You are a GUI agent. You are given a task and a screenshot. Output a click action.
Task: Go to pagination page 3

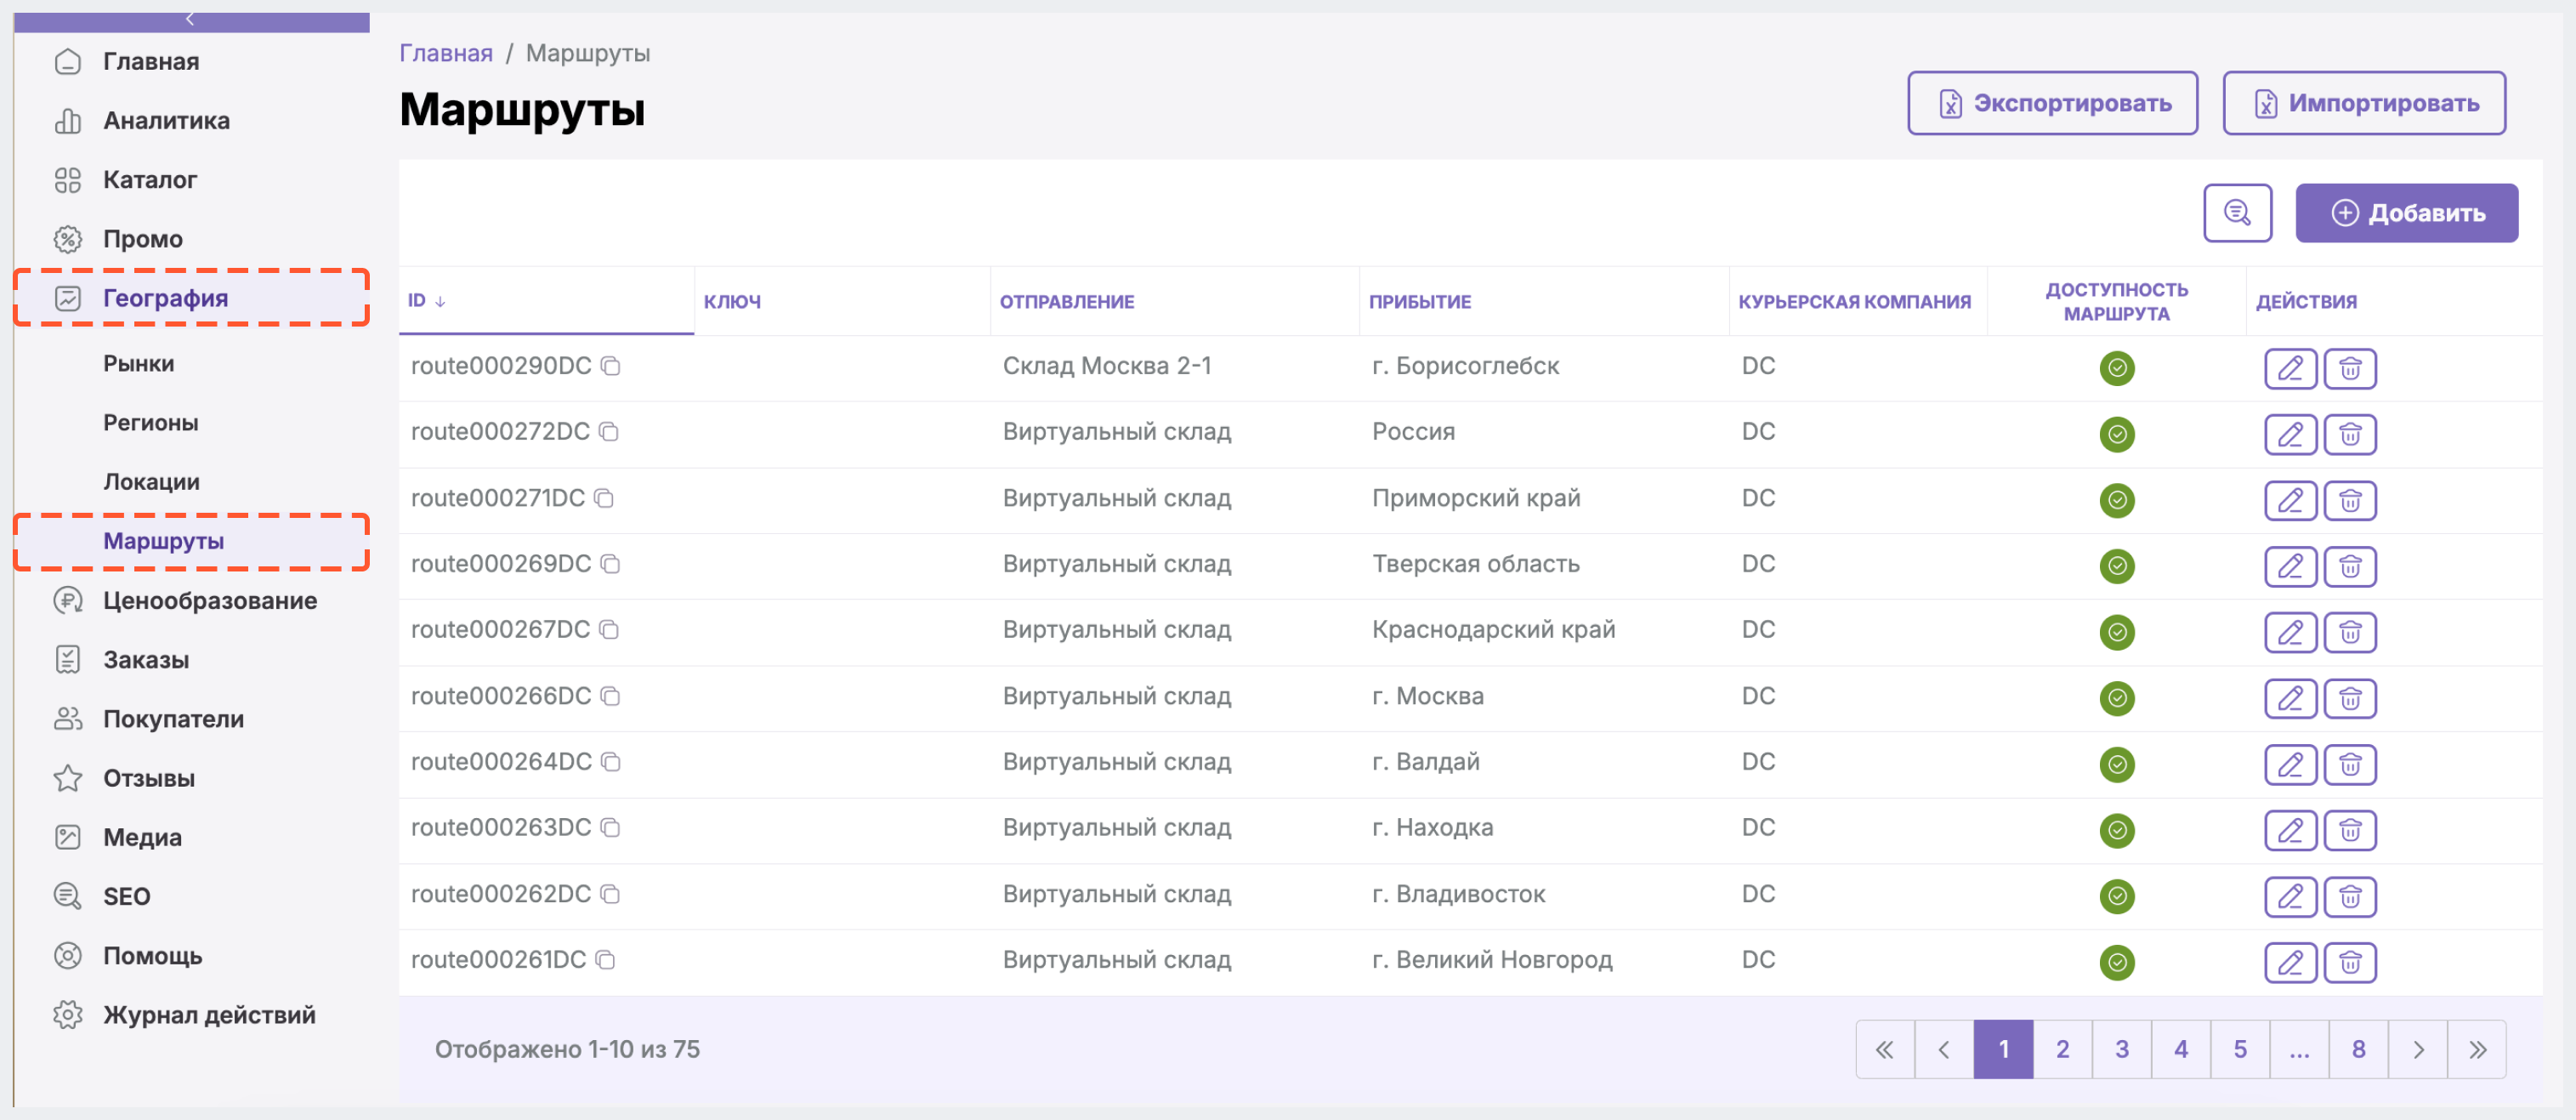[2122, 1049]
